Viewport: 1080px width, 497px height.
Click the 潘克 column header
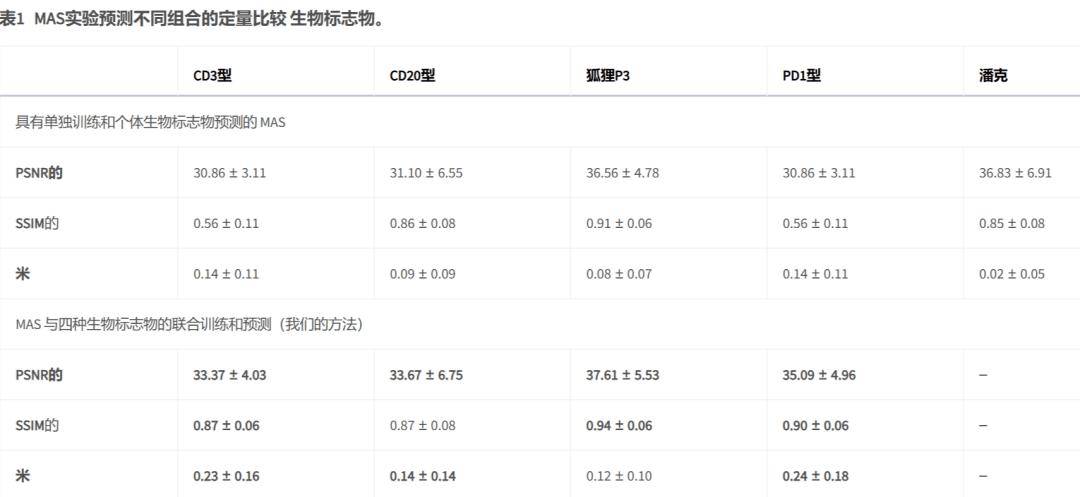[x=993, y=76]
